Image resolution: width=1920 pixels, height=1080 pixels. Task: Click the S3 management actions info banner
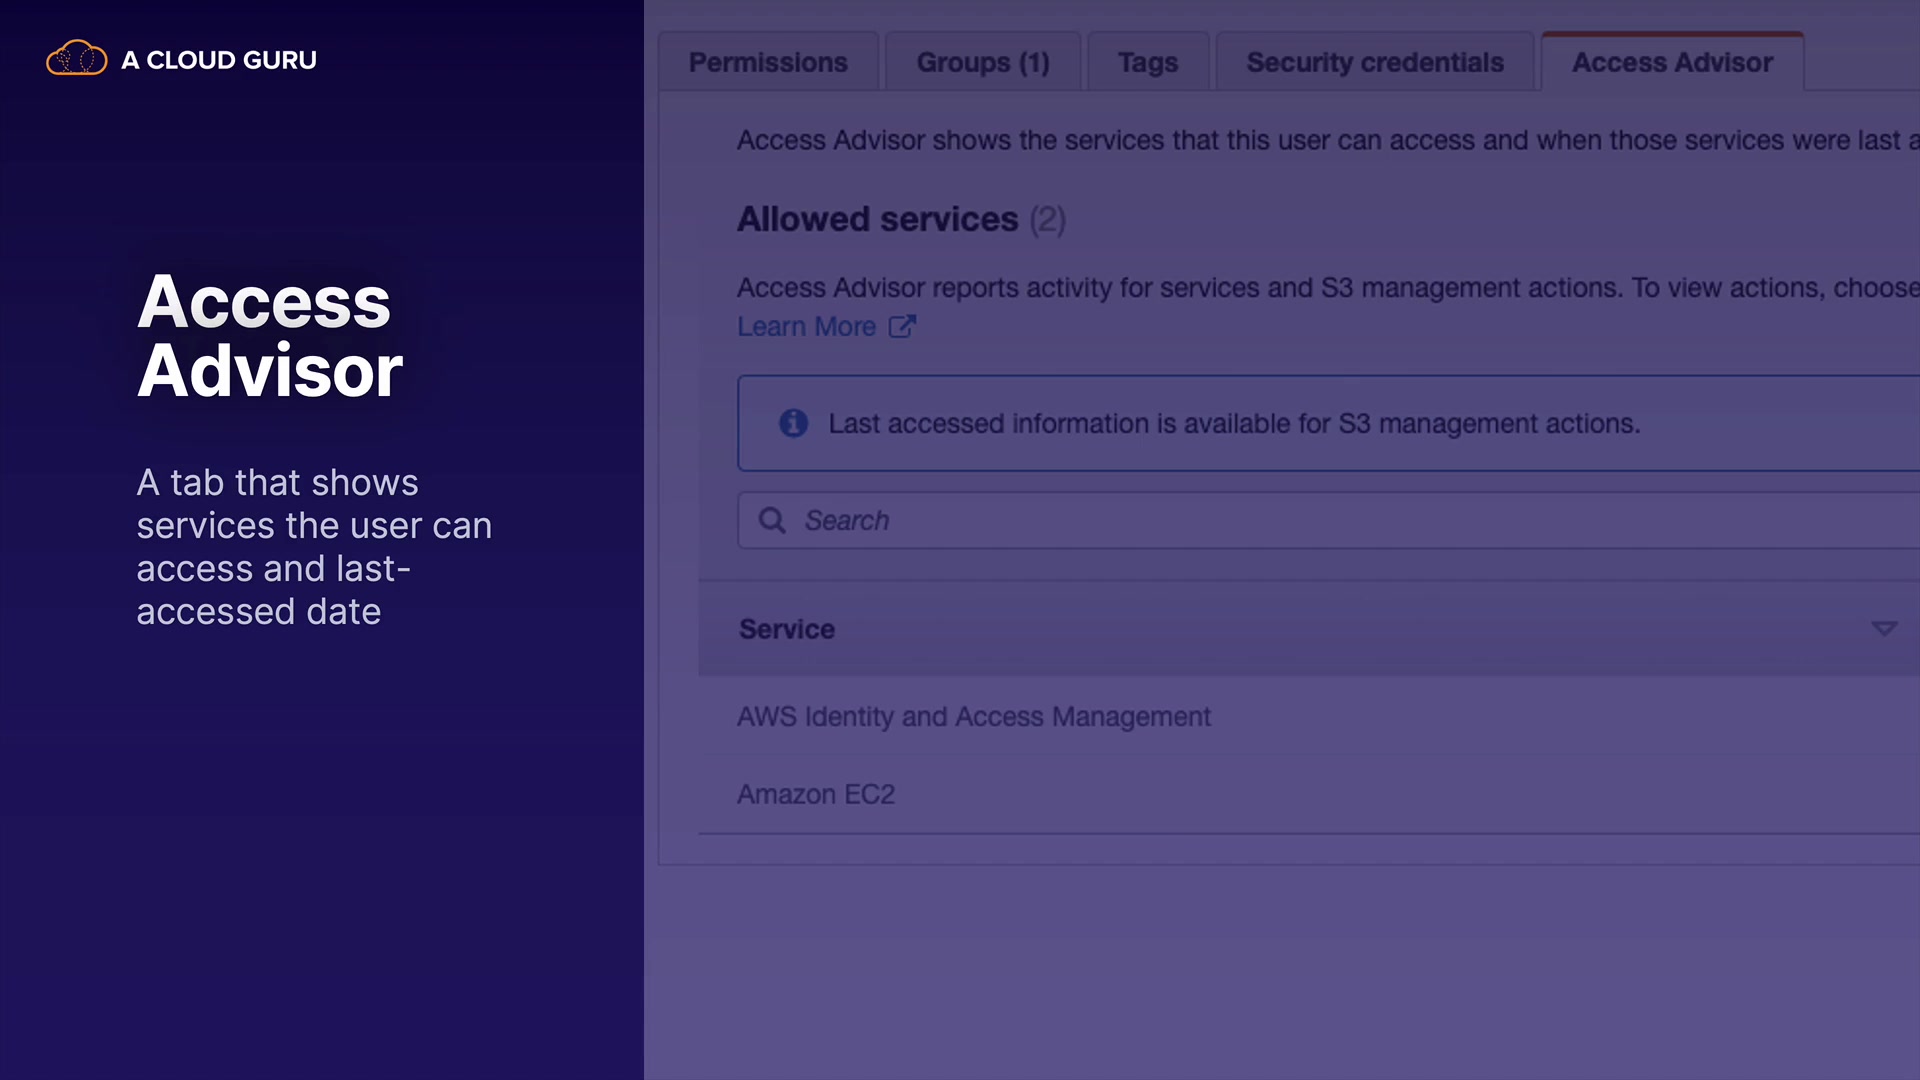point(1233,423)
